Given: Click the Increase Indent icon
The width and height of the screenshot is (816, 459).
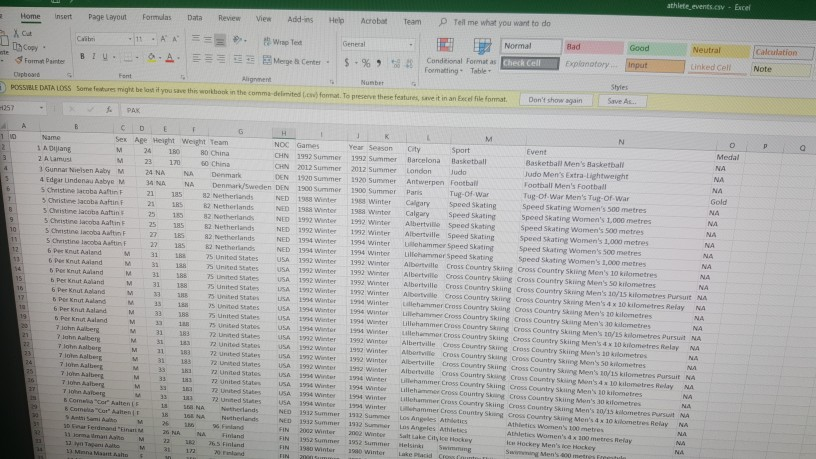Looking at the screenshot, I should [x=250, y=59].
